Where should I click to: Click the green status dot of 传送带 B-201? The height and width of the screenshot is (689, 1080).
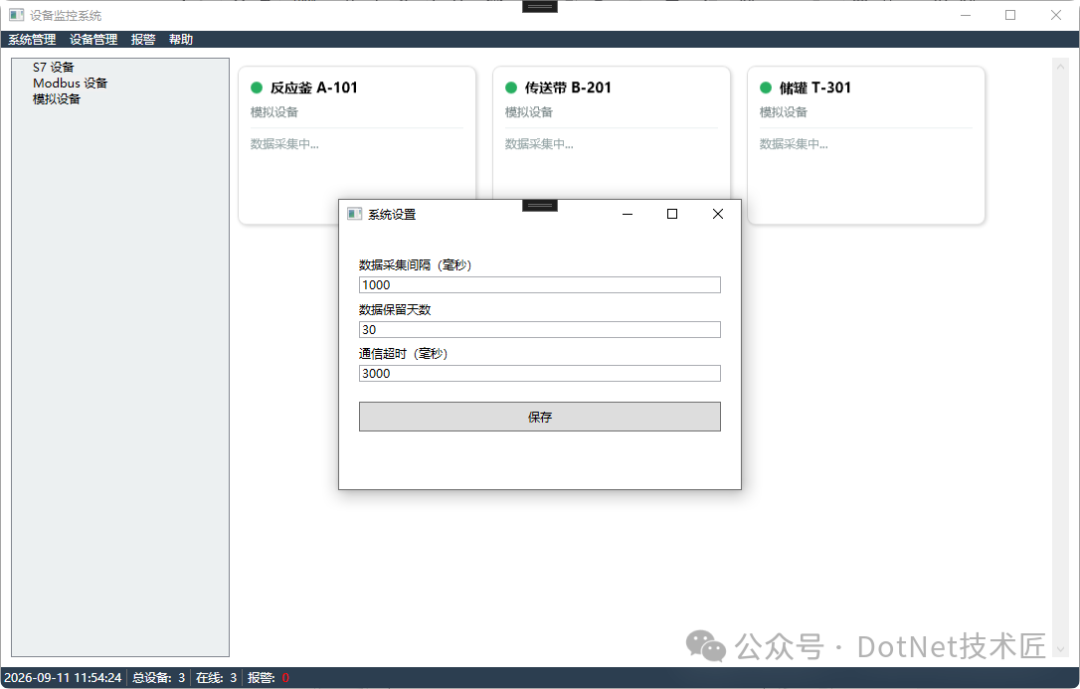click(x=510, y=88)
